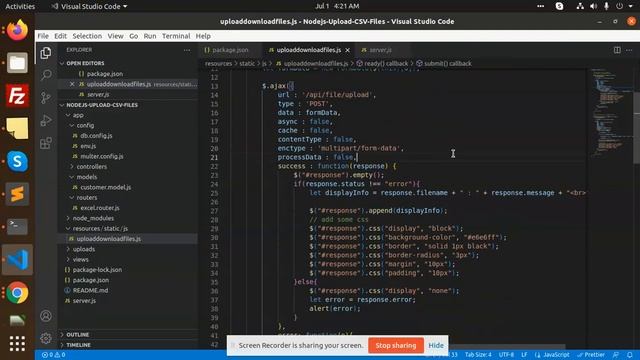Switch to the package.json tab
Viewport: 640px width, 360px height.
[230, 50]
